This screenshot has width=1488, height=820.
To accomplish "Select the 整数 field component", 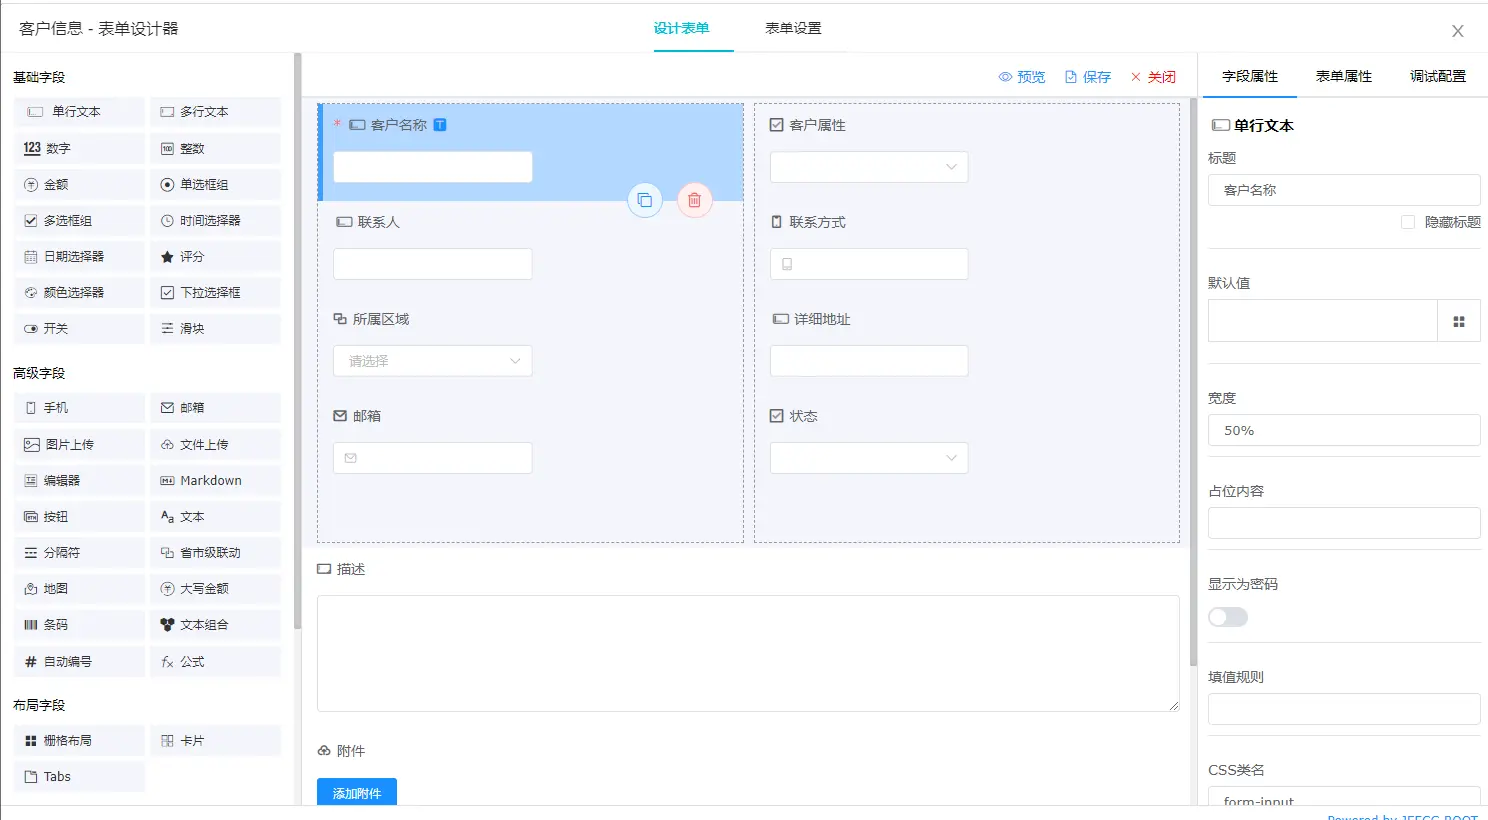I will pyautogui.click(x=216, y=148).
